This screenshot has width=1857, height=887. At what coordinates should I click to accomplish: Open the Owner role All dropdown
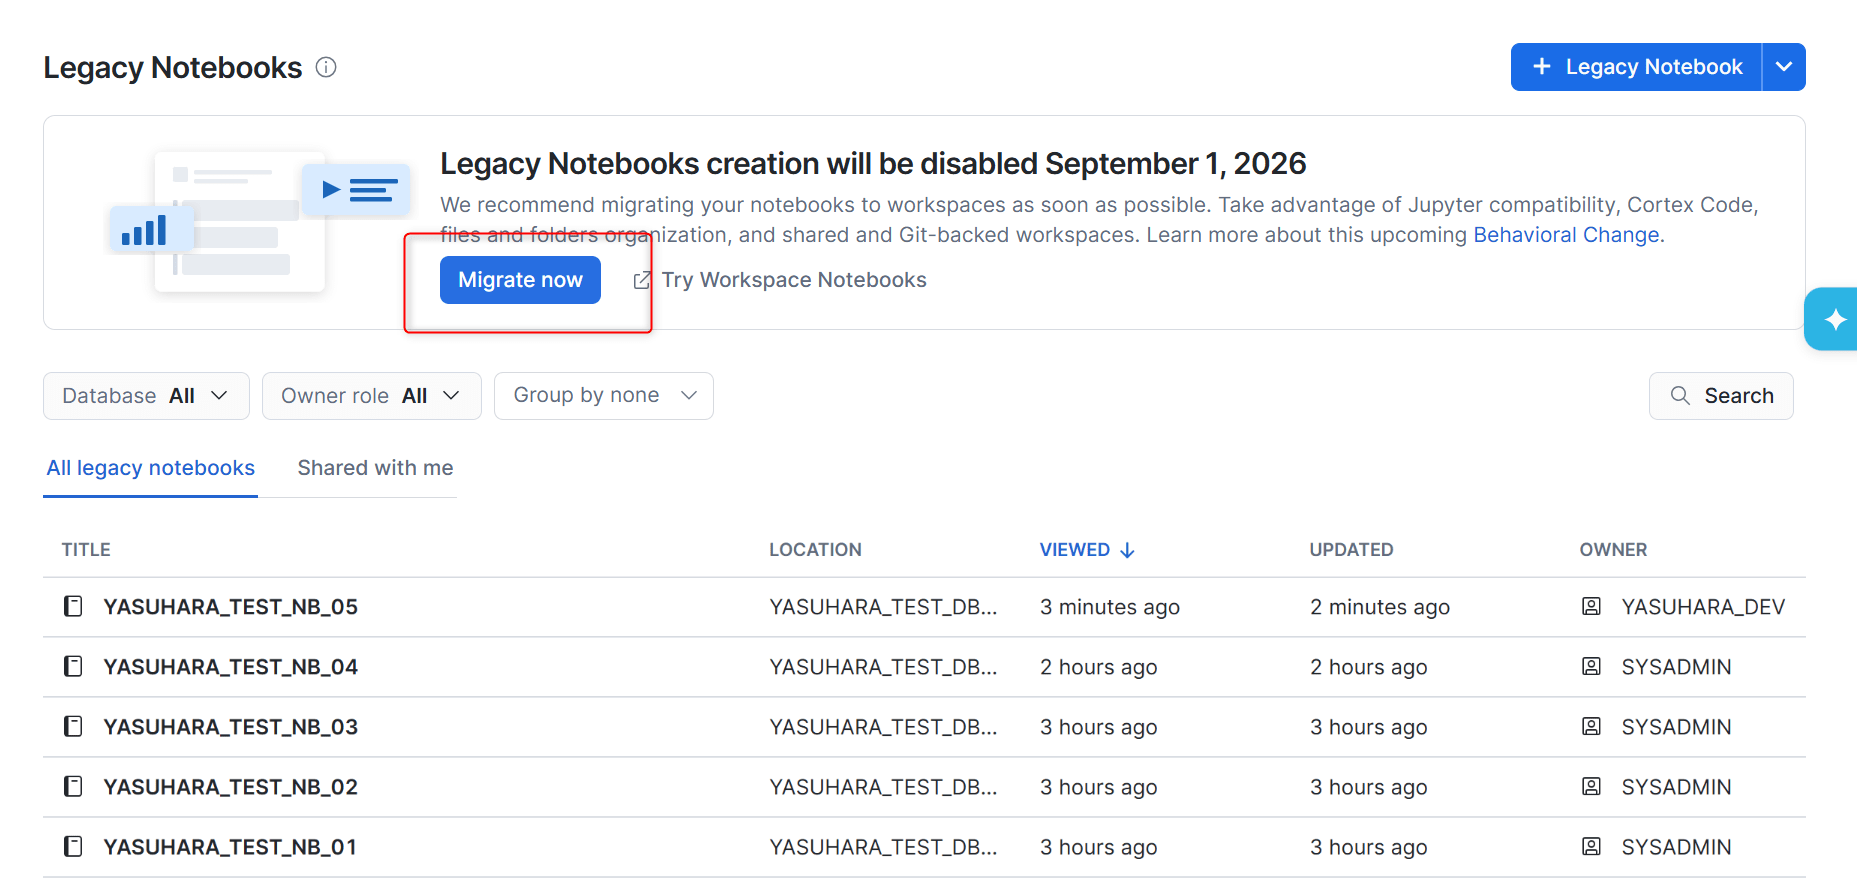coord(371,396)
